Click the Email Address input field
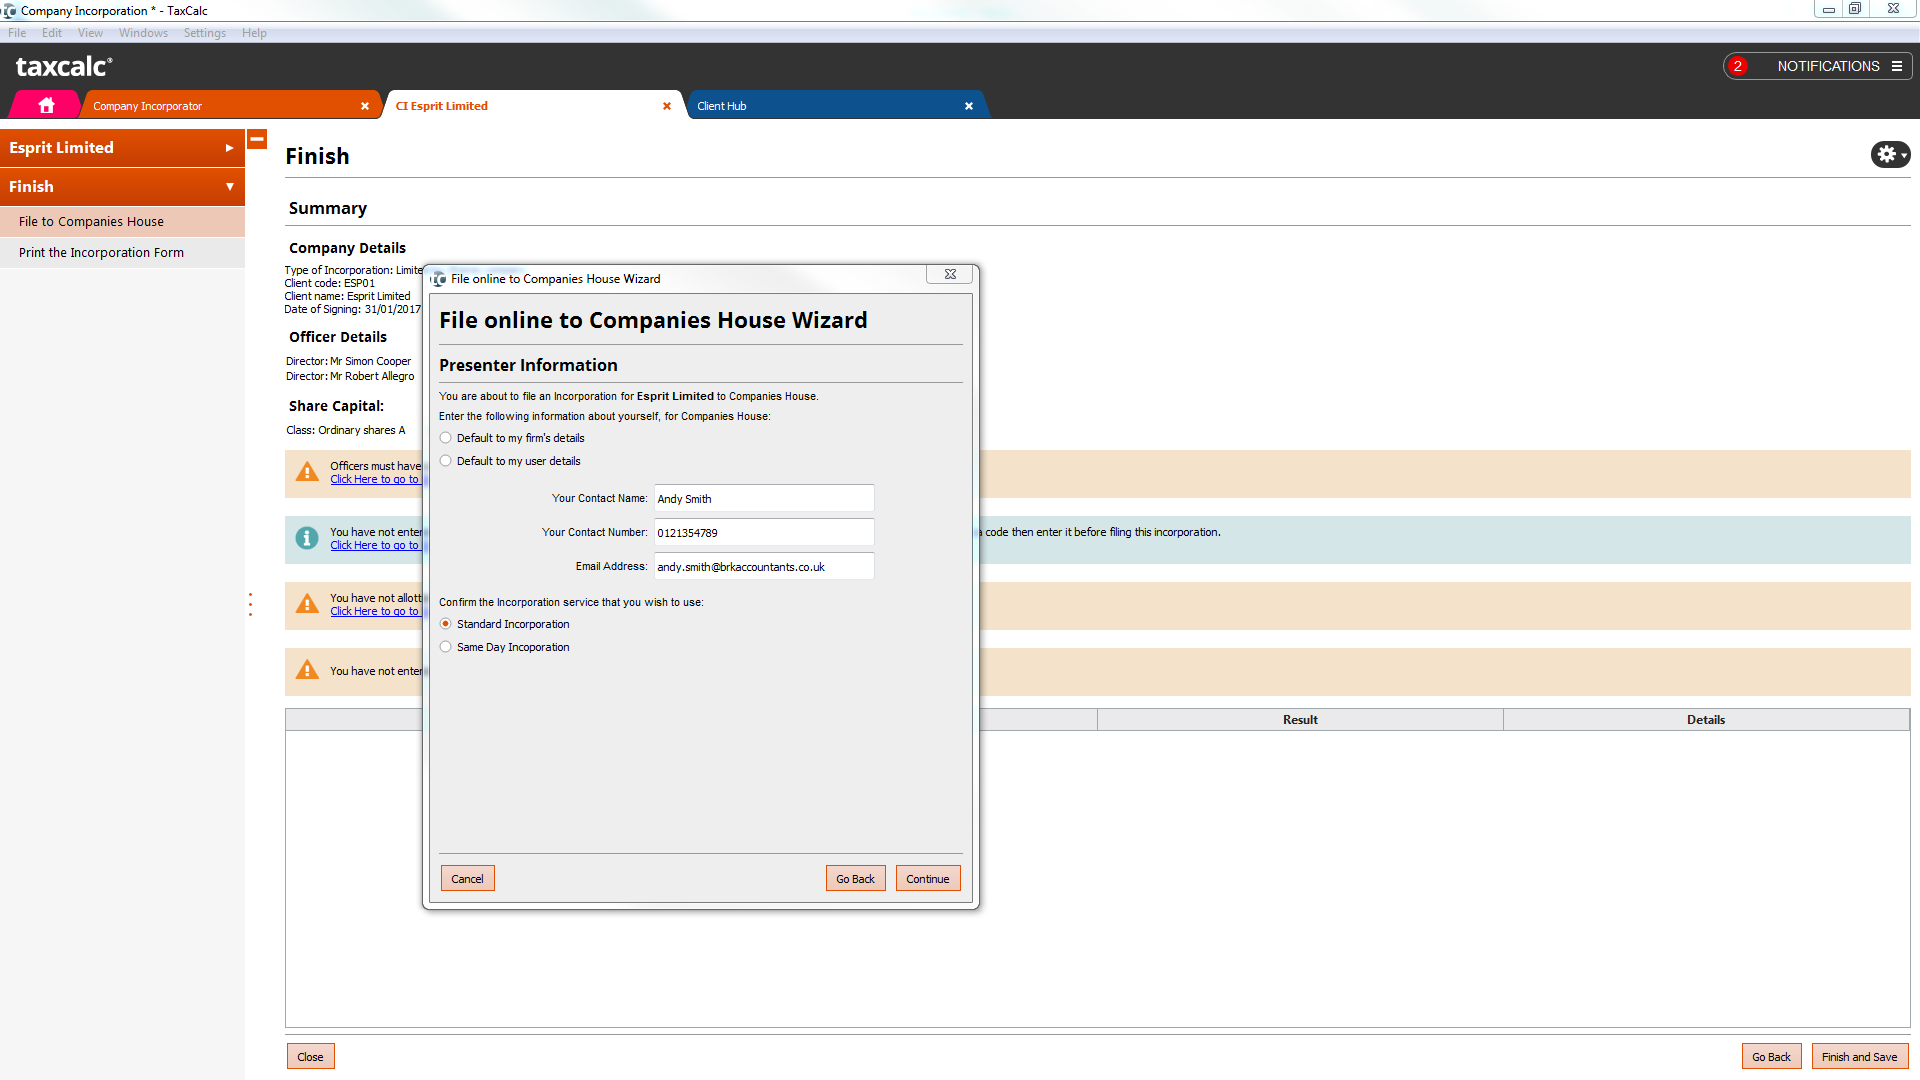Viewport: 1920px width, 1080px height. click(764, 567)
